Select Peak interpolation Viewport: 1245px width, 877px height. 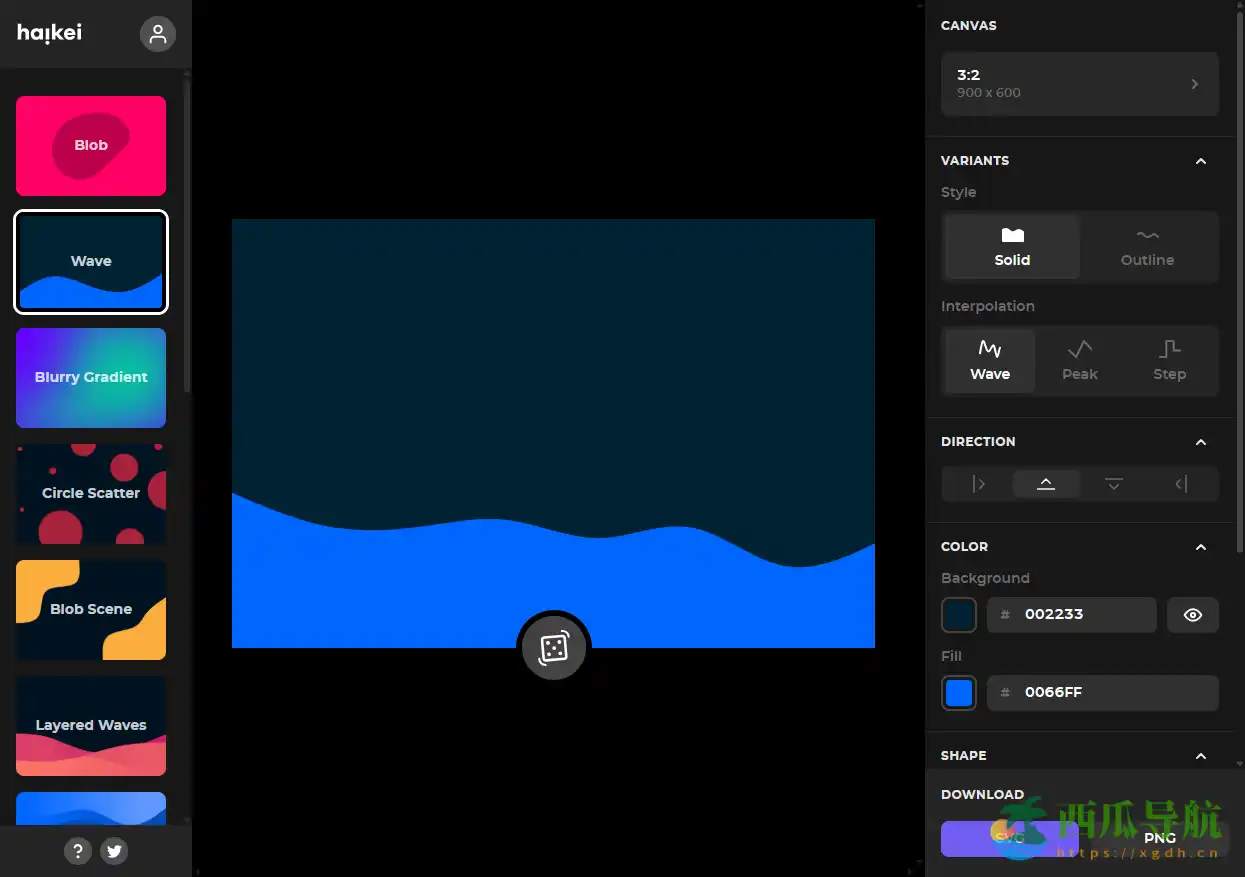tap(1079, 360)
